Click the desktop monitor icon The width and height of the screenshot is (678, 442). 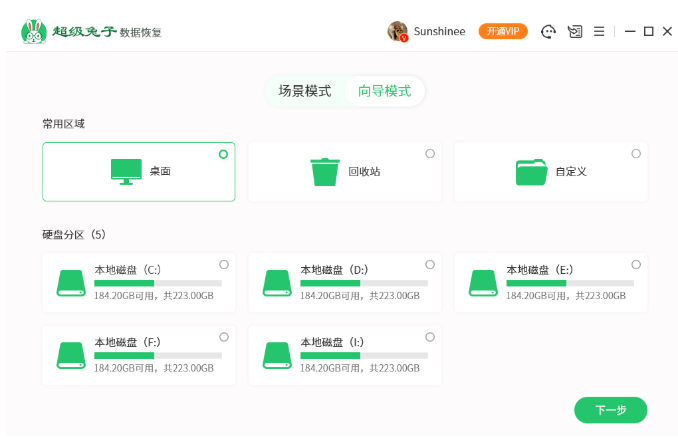click(126, 172)
